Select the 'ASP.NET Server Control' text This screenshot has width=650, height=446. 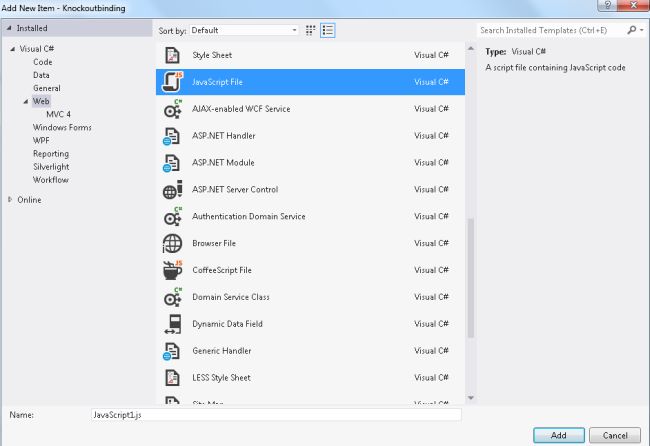pyautogui.click(x=235, y=189)
